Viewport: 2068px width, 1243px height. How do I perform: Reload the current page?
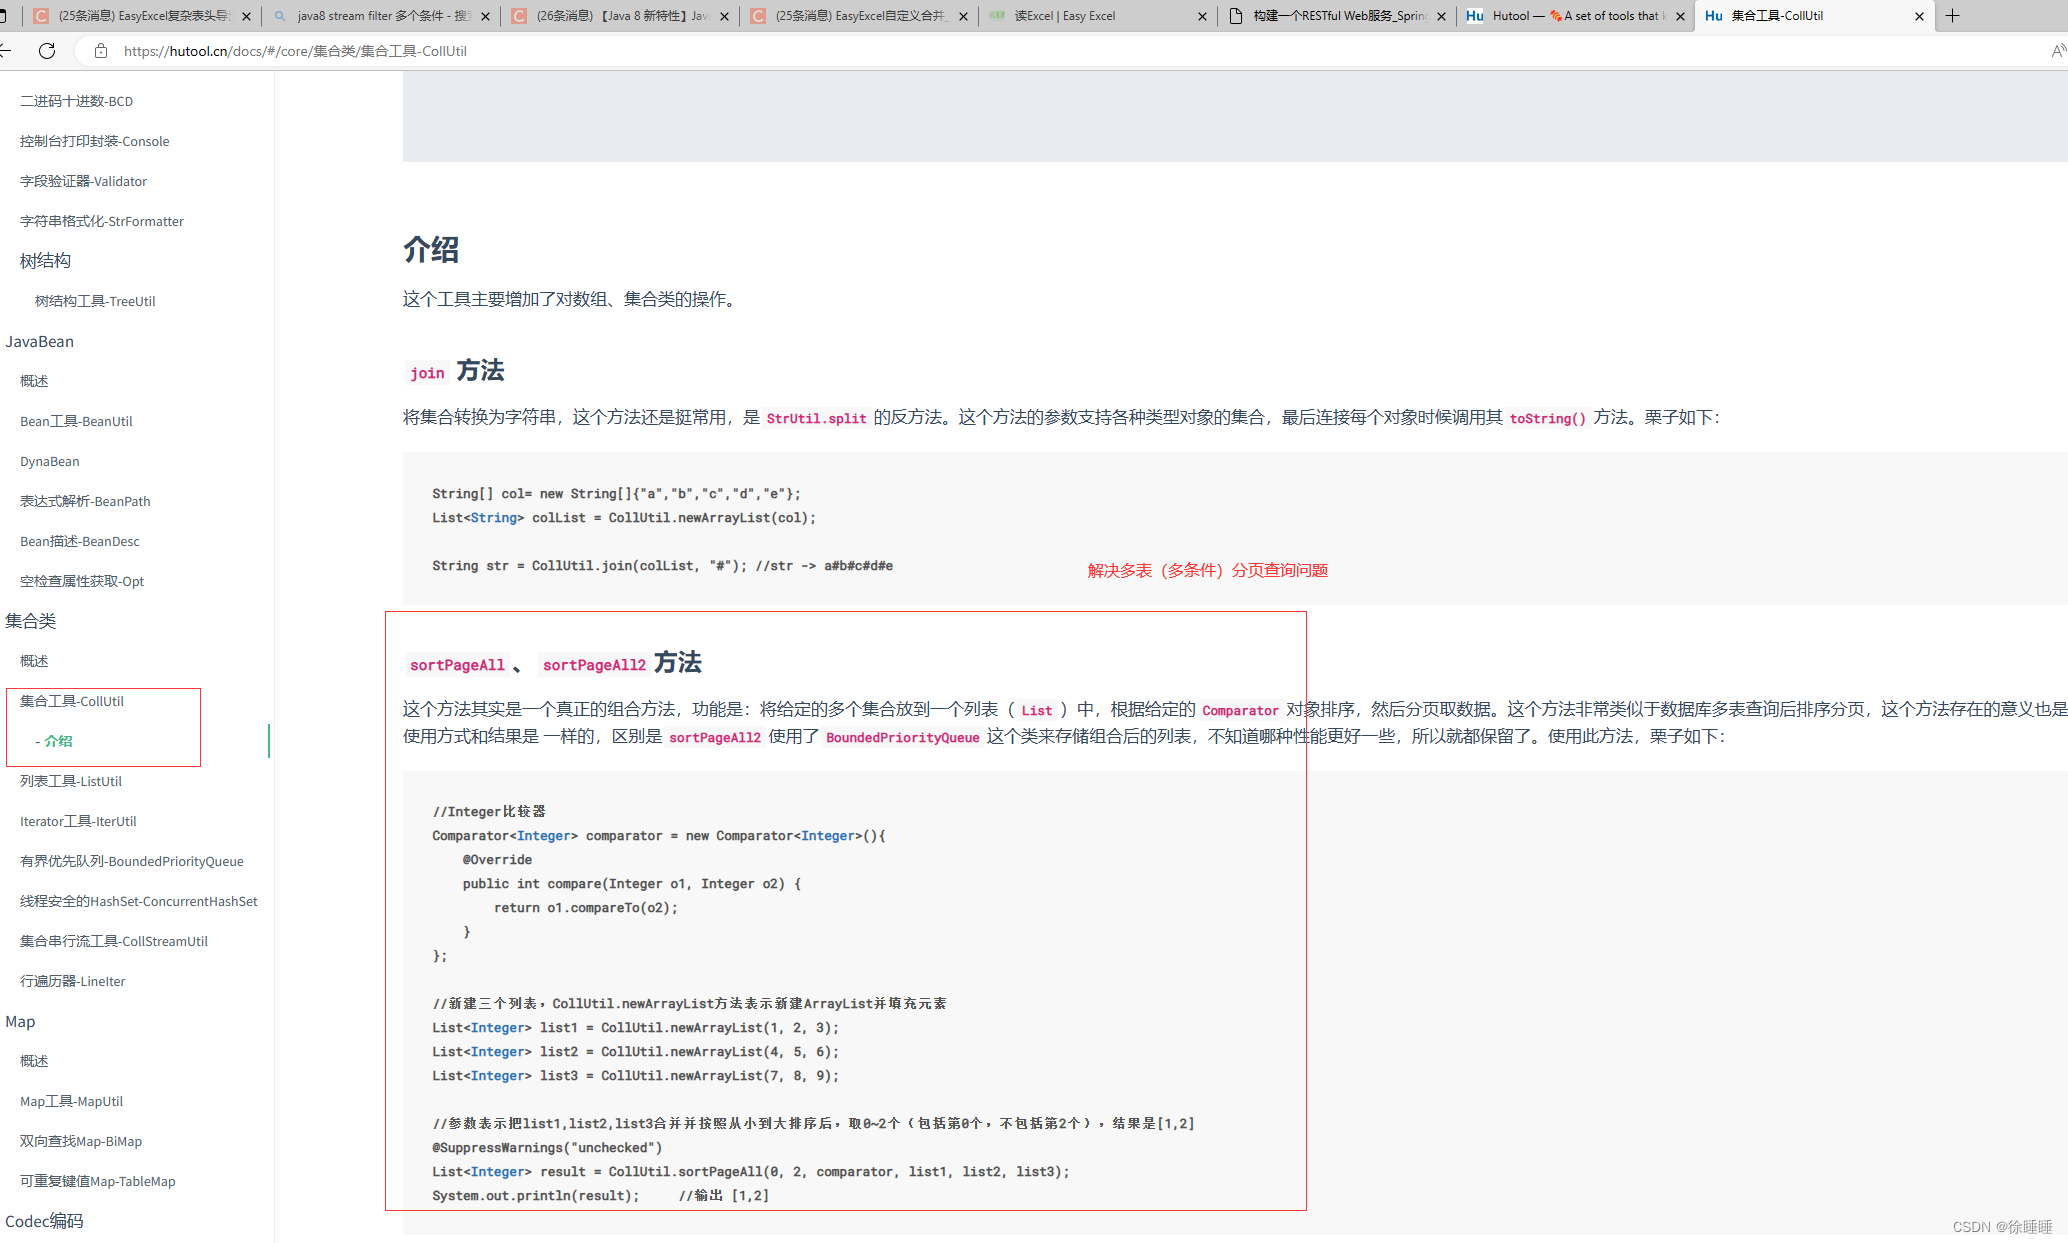[x=47, y=51]
